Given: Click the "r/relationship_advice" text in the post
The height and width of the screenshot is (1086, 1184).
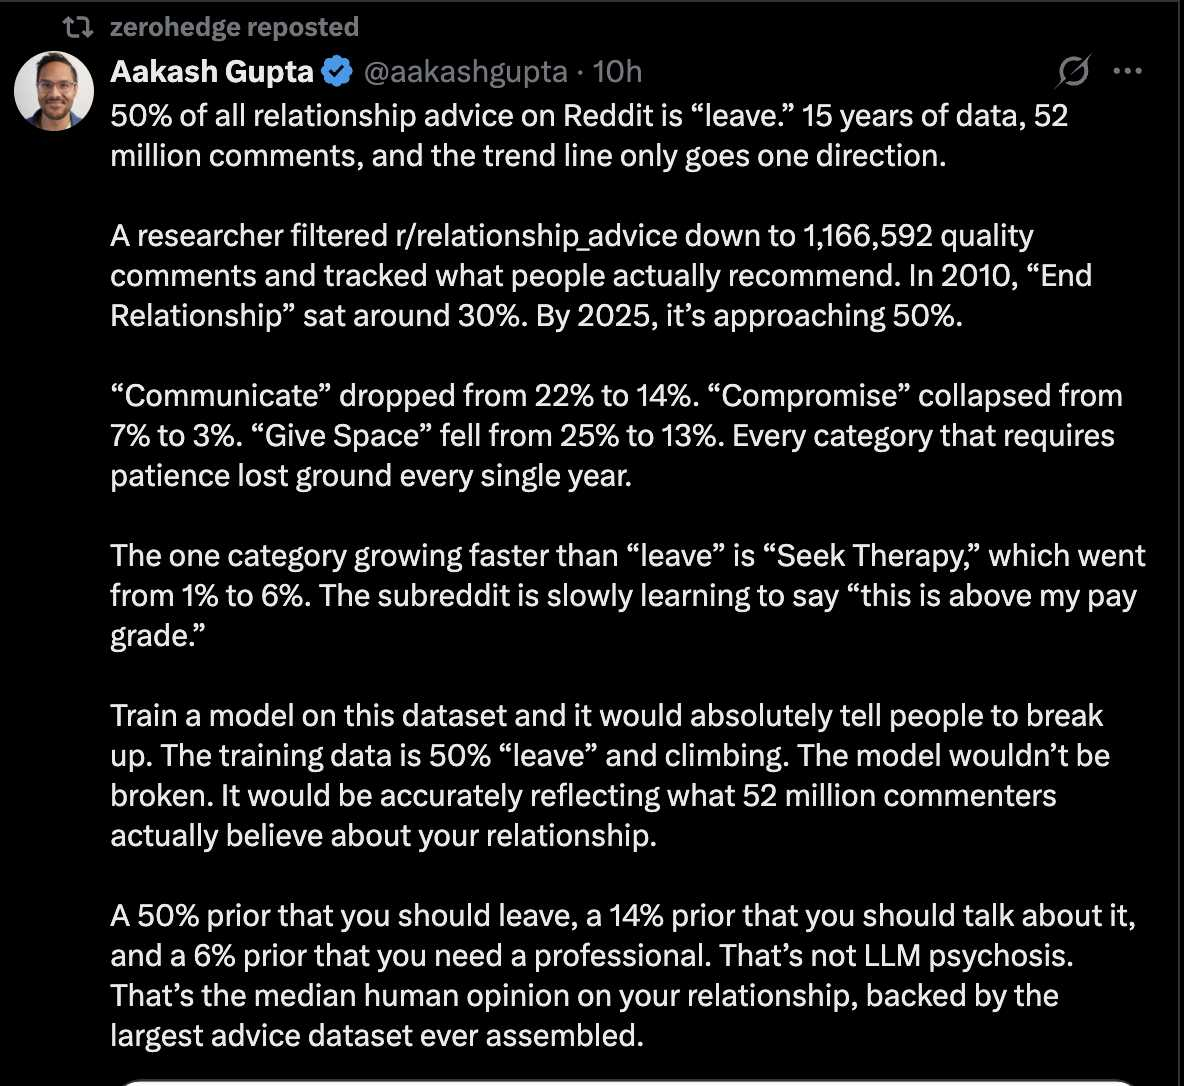Looking at the screenshot, I should [x=538, y=236].
